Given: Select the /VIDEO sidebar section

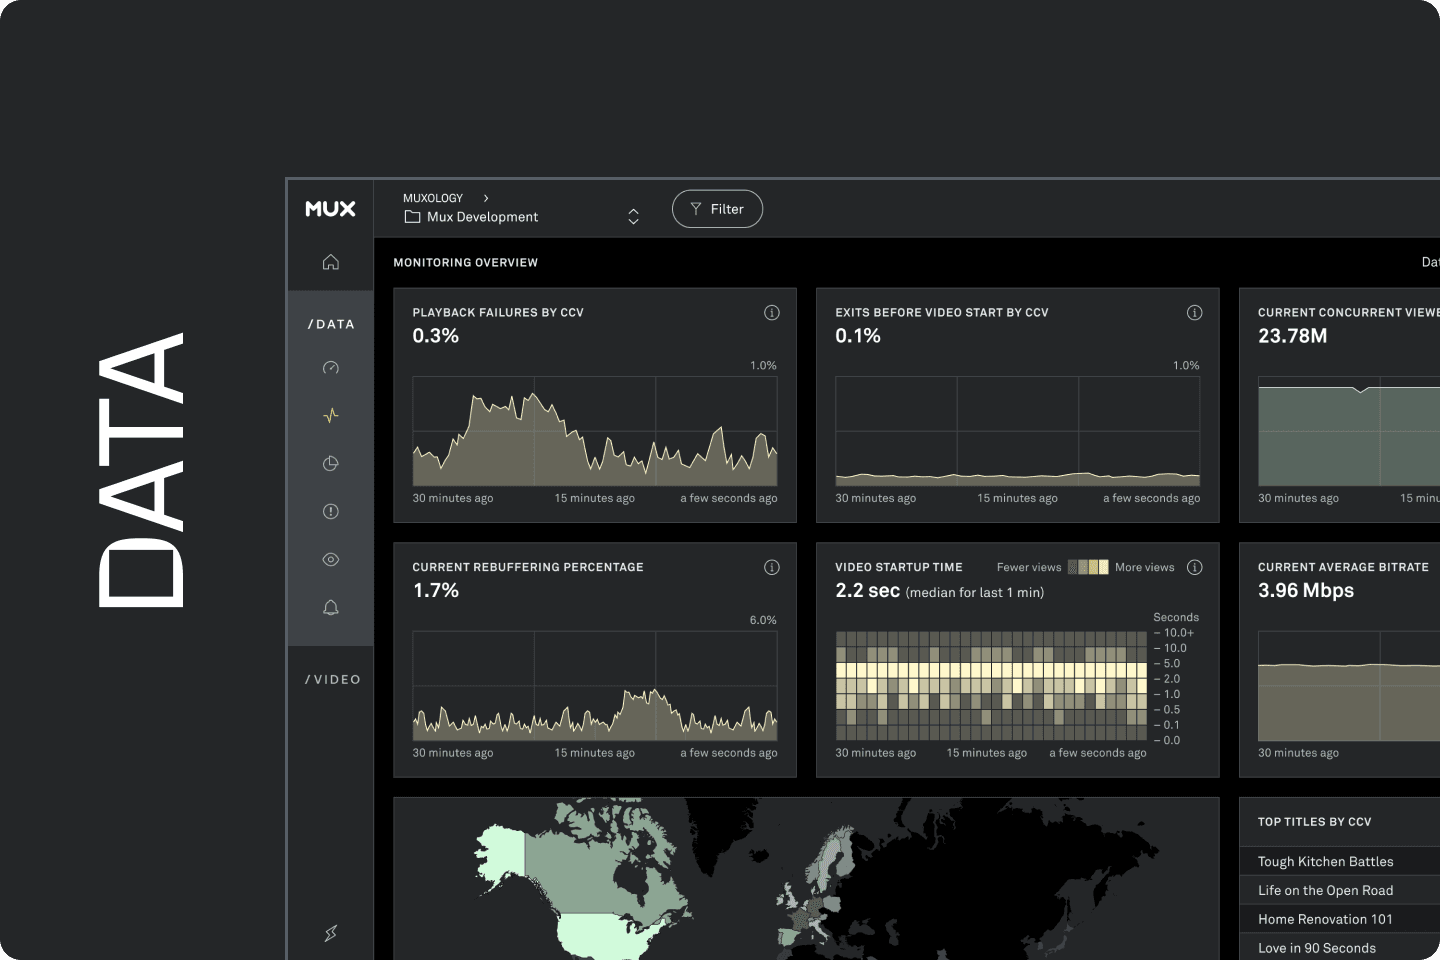Looking at the screenshot, I should click(x=332, y=680).
